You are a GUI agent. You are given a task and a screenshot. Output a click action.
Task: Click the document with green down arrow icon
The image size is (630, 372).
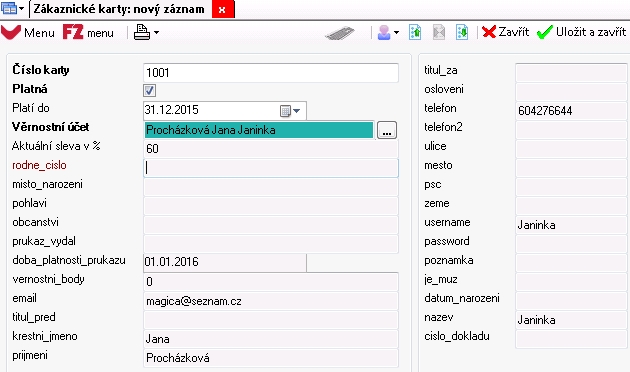pos(462,32)
